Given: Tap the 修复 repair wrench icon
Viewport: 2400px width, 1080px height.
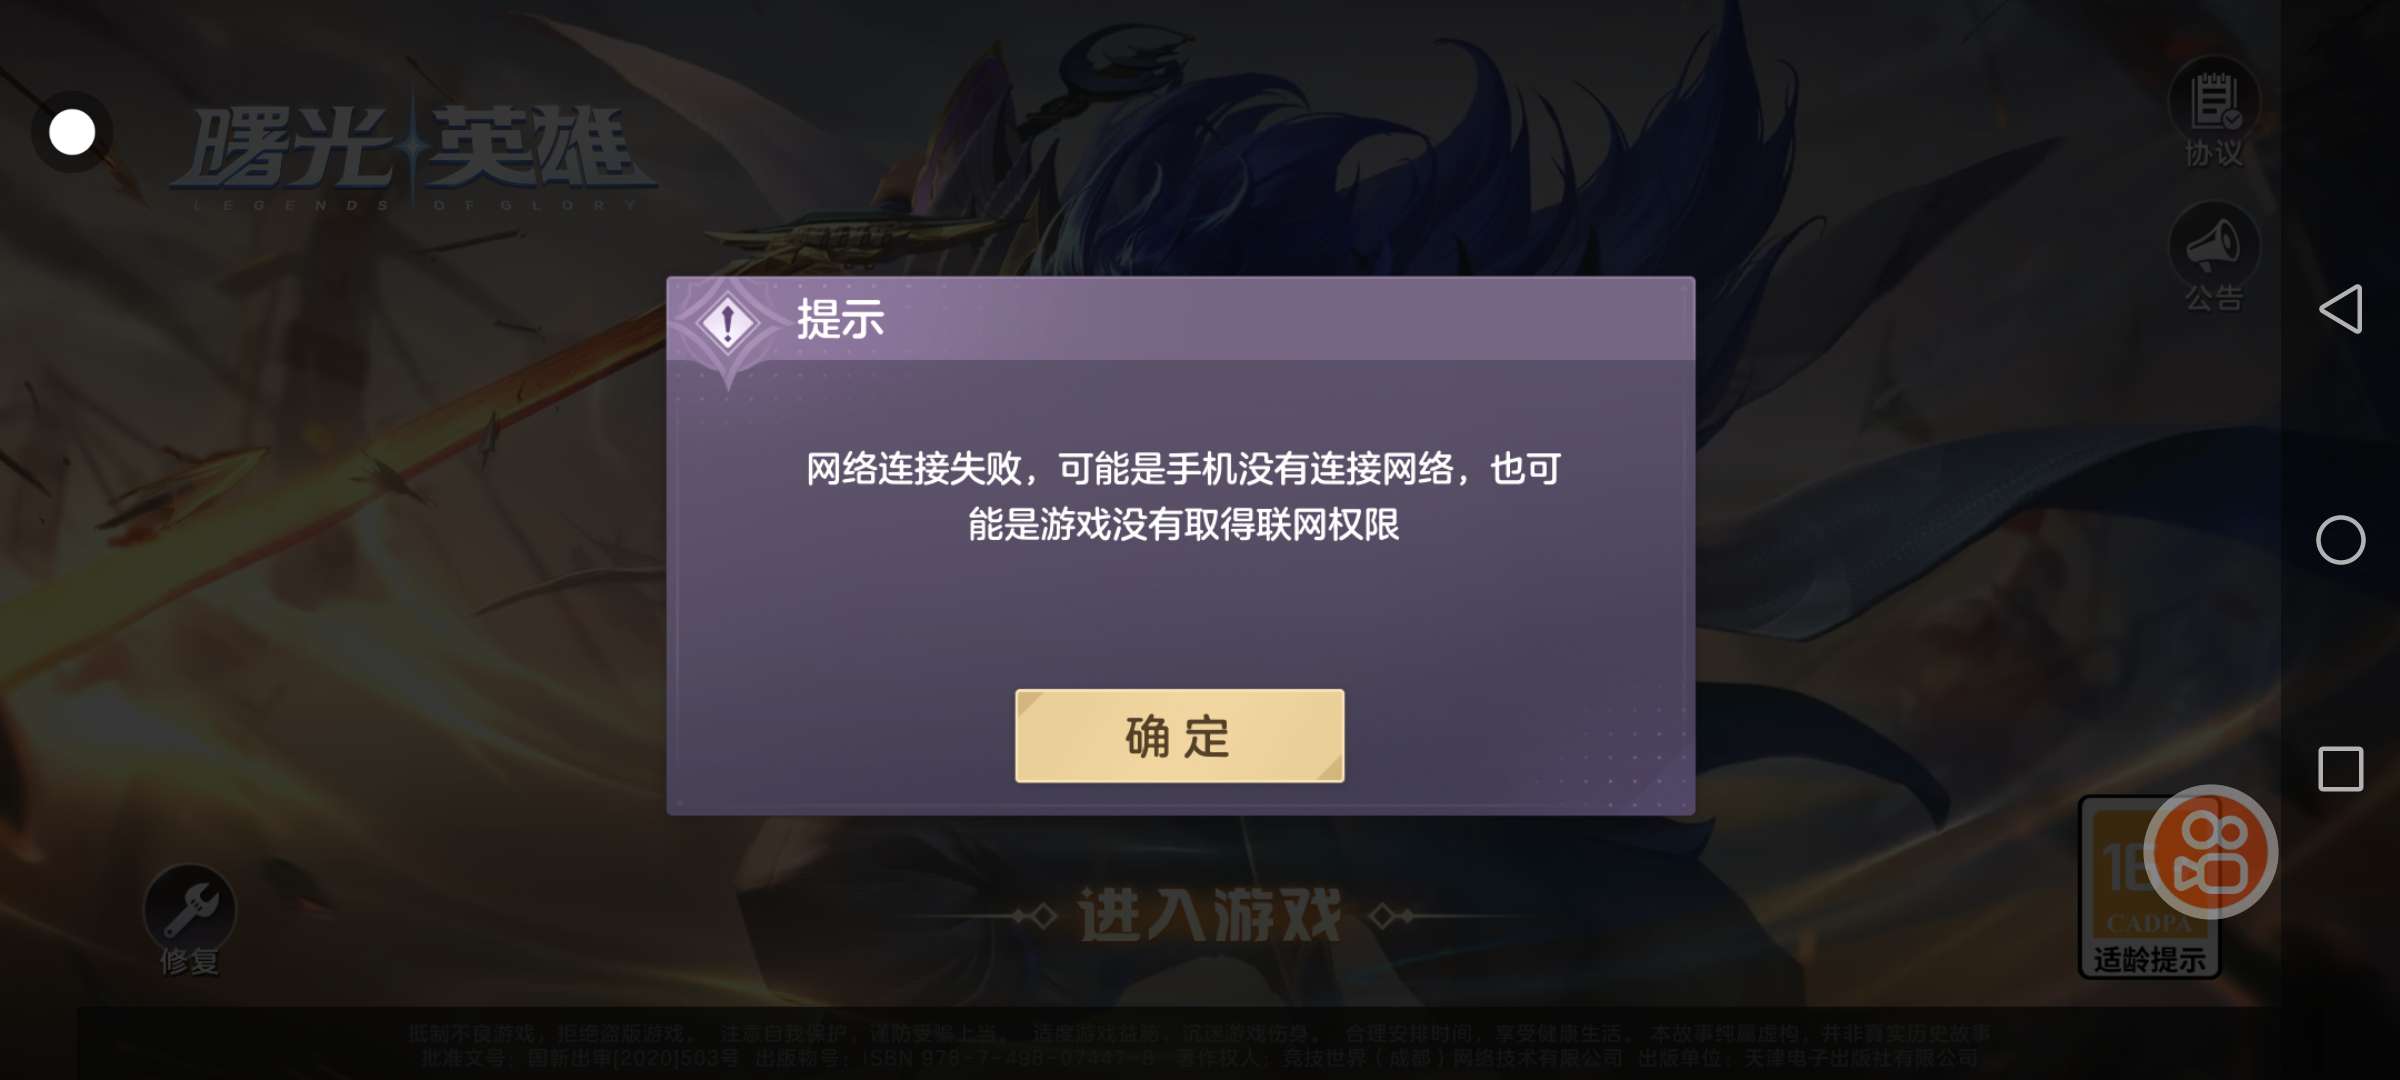Looking at the screenshot, I should pos(189,908).
